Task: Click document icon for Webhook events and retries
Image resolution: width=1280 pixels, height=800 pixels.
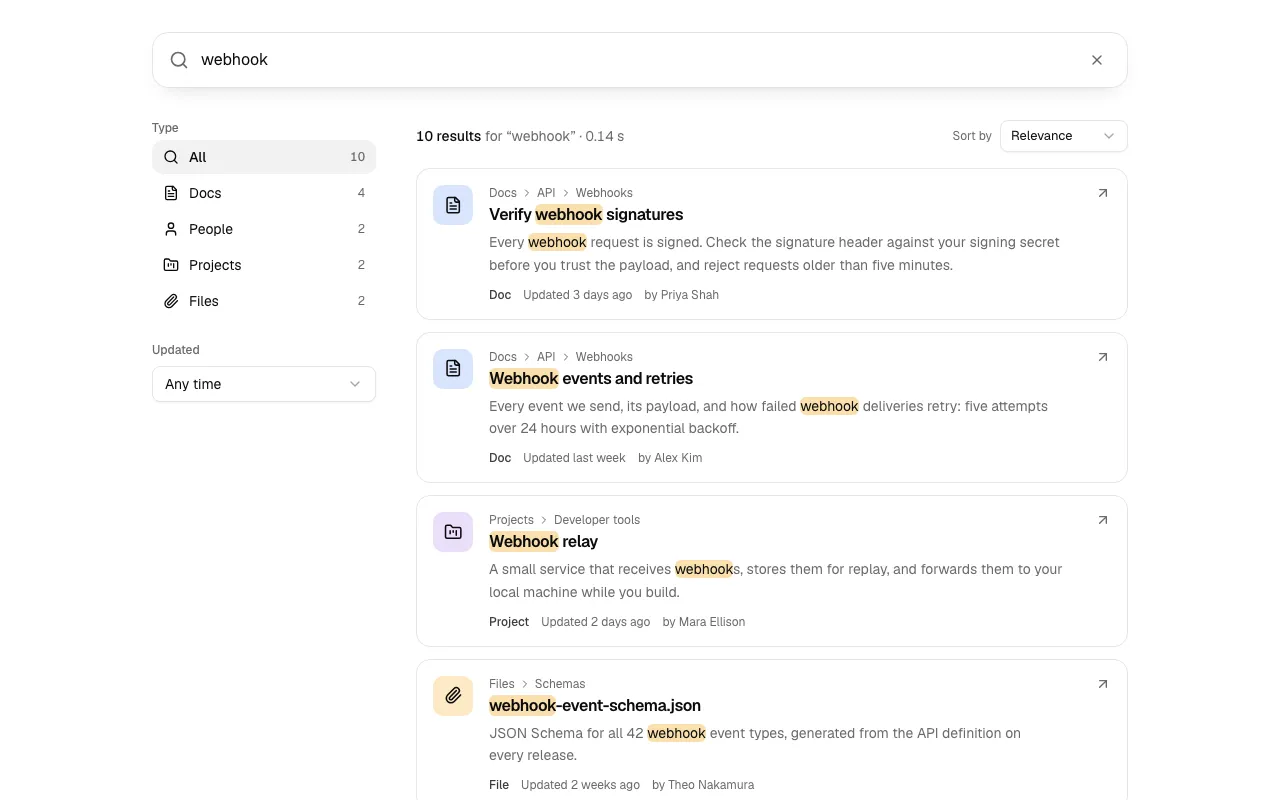Action: [453, 369]
